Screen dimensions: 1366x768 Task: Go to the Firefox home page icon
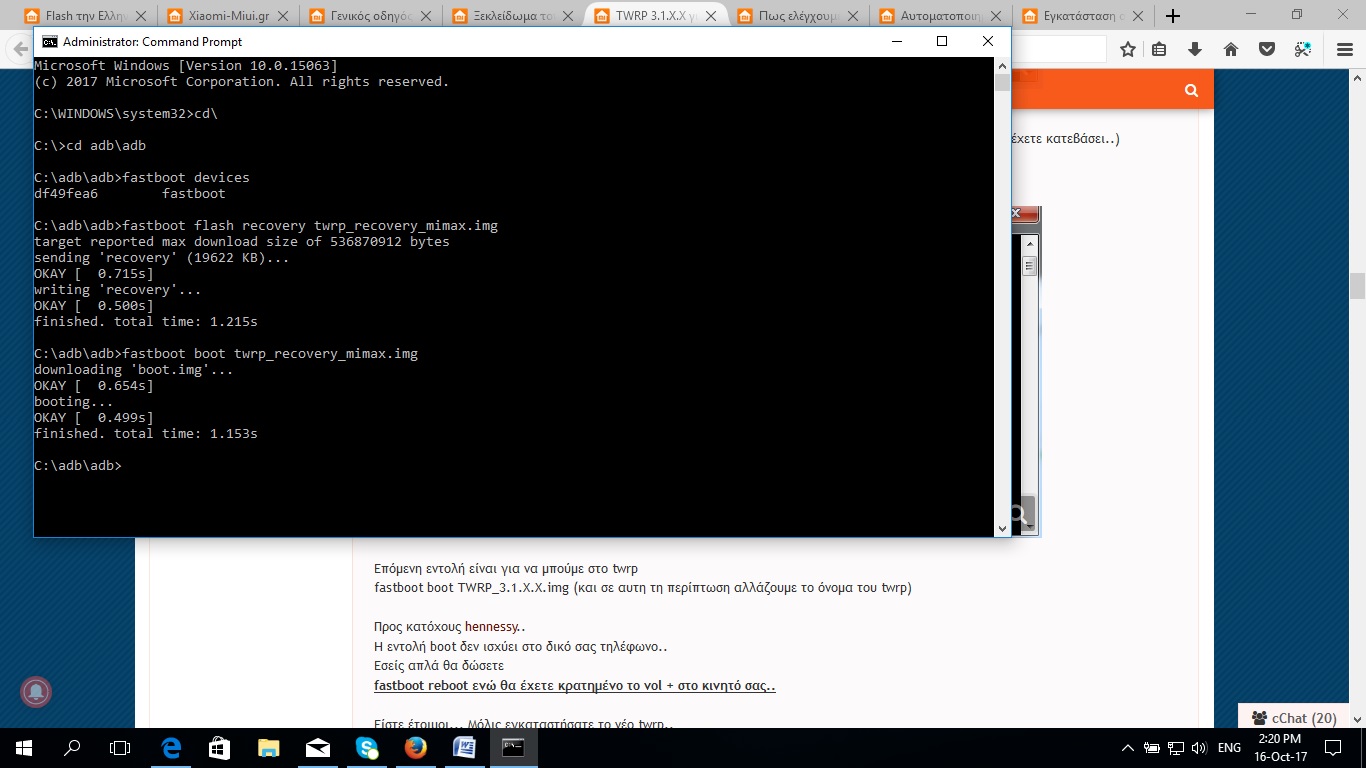1231,49
